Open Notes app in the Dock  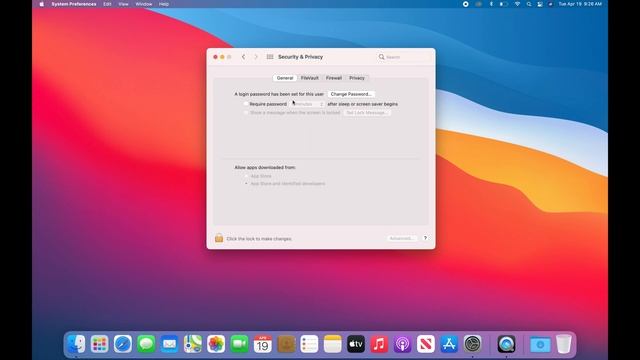pyautogui.click(x=333, y=344)
